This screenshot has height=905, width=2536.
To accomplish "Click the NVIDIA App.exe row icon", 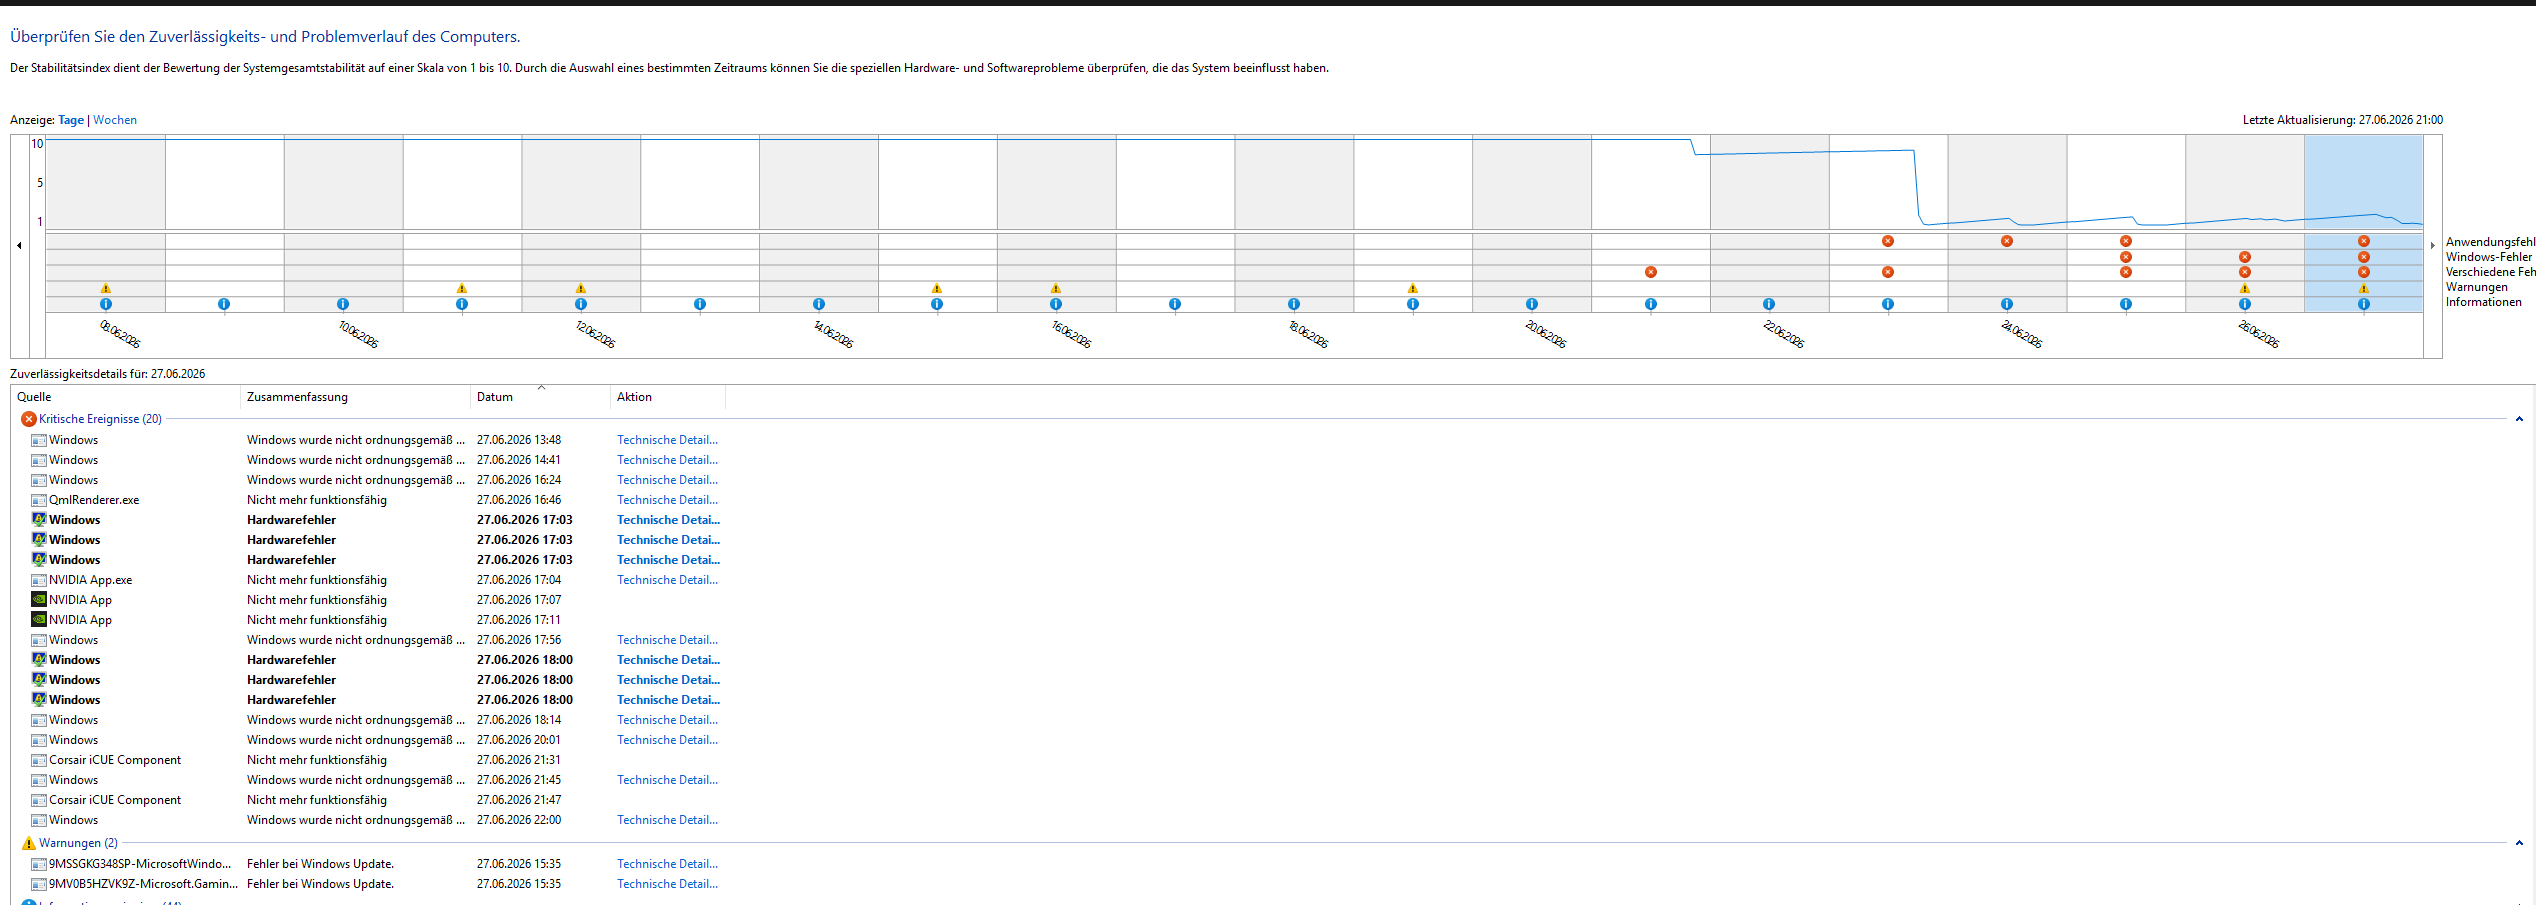I will coord(39,580).
